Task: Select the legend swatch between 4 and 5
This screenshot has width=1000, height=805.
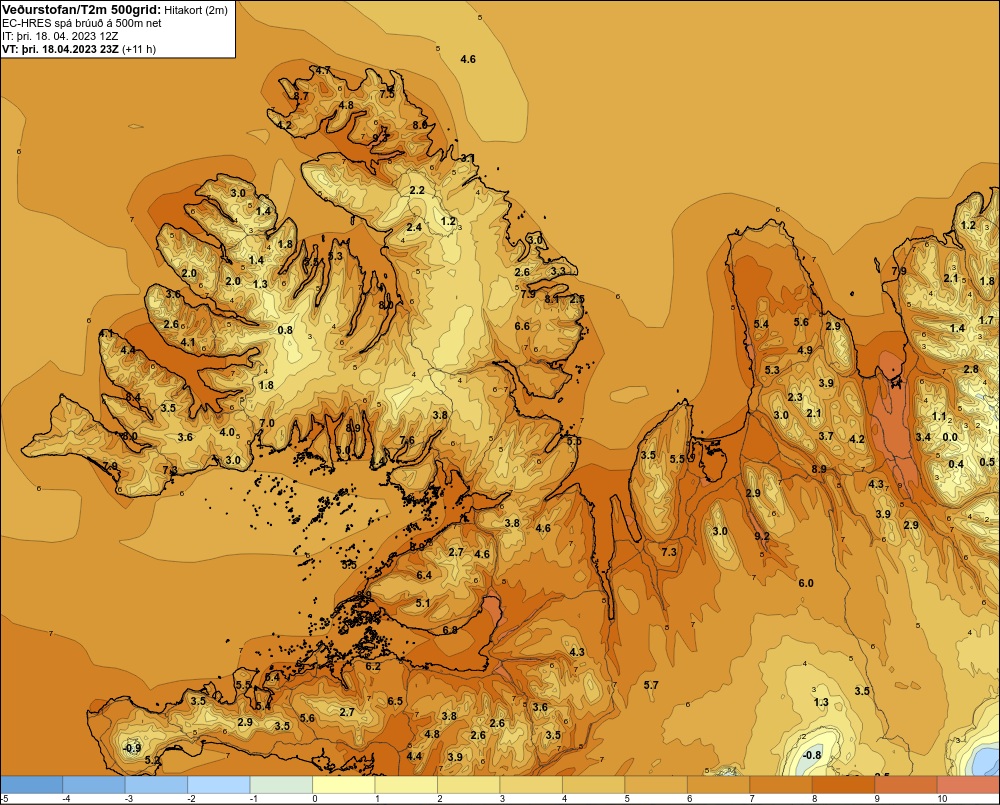Action: point(594,784)
